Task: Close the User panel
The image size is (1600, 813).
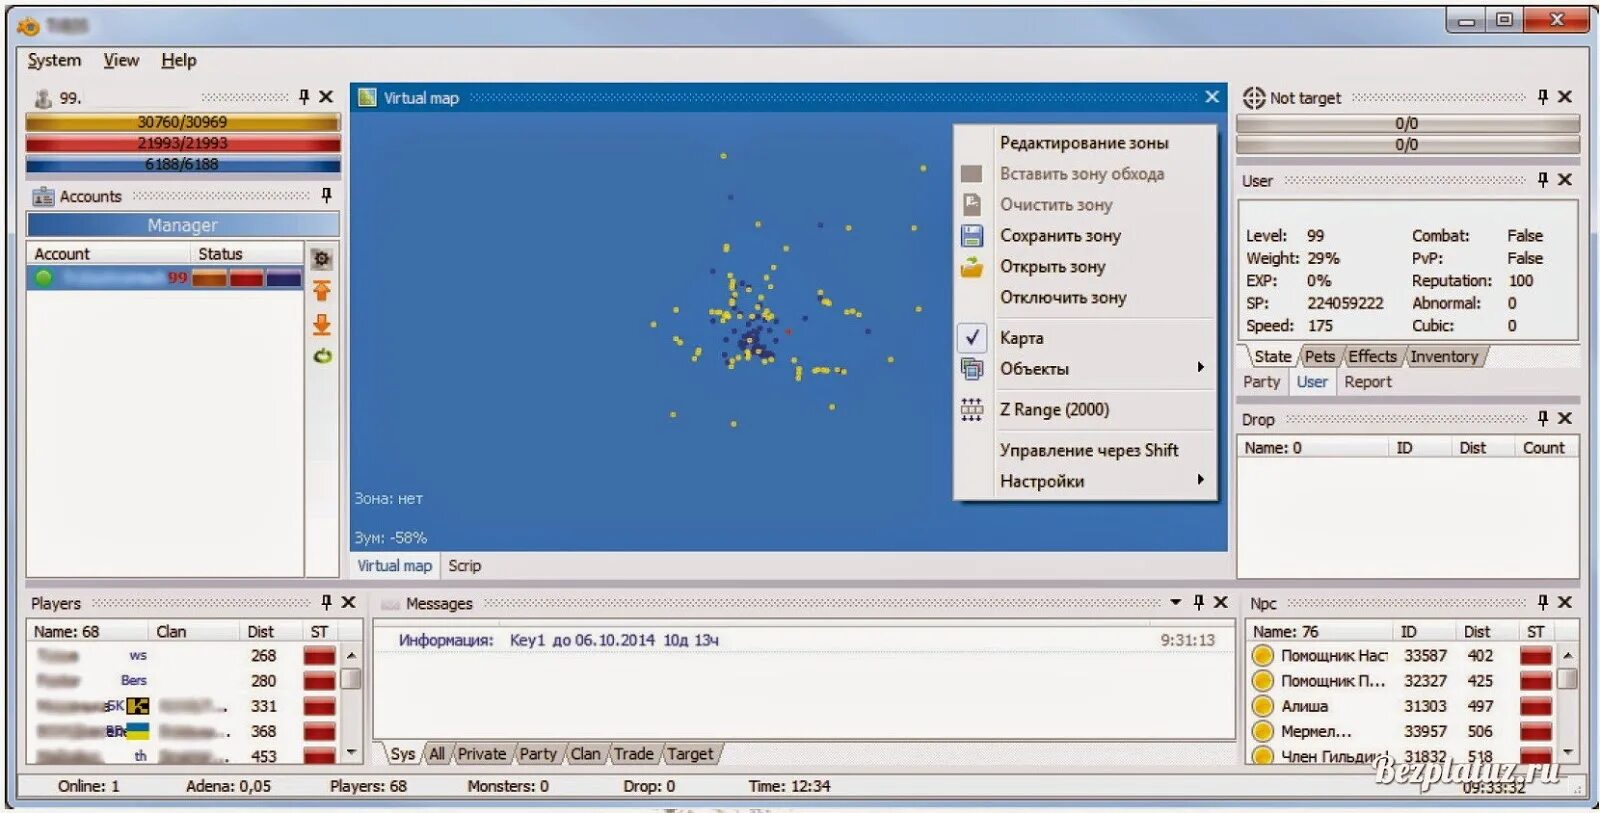Action: tap(1565, 180)
